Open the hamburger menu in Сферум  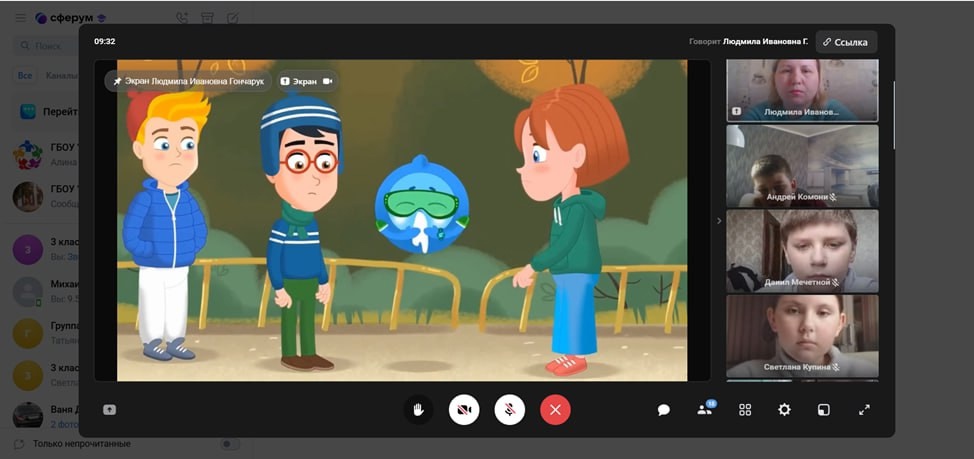[x=20, y=18]
